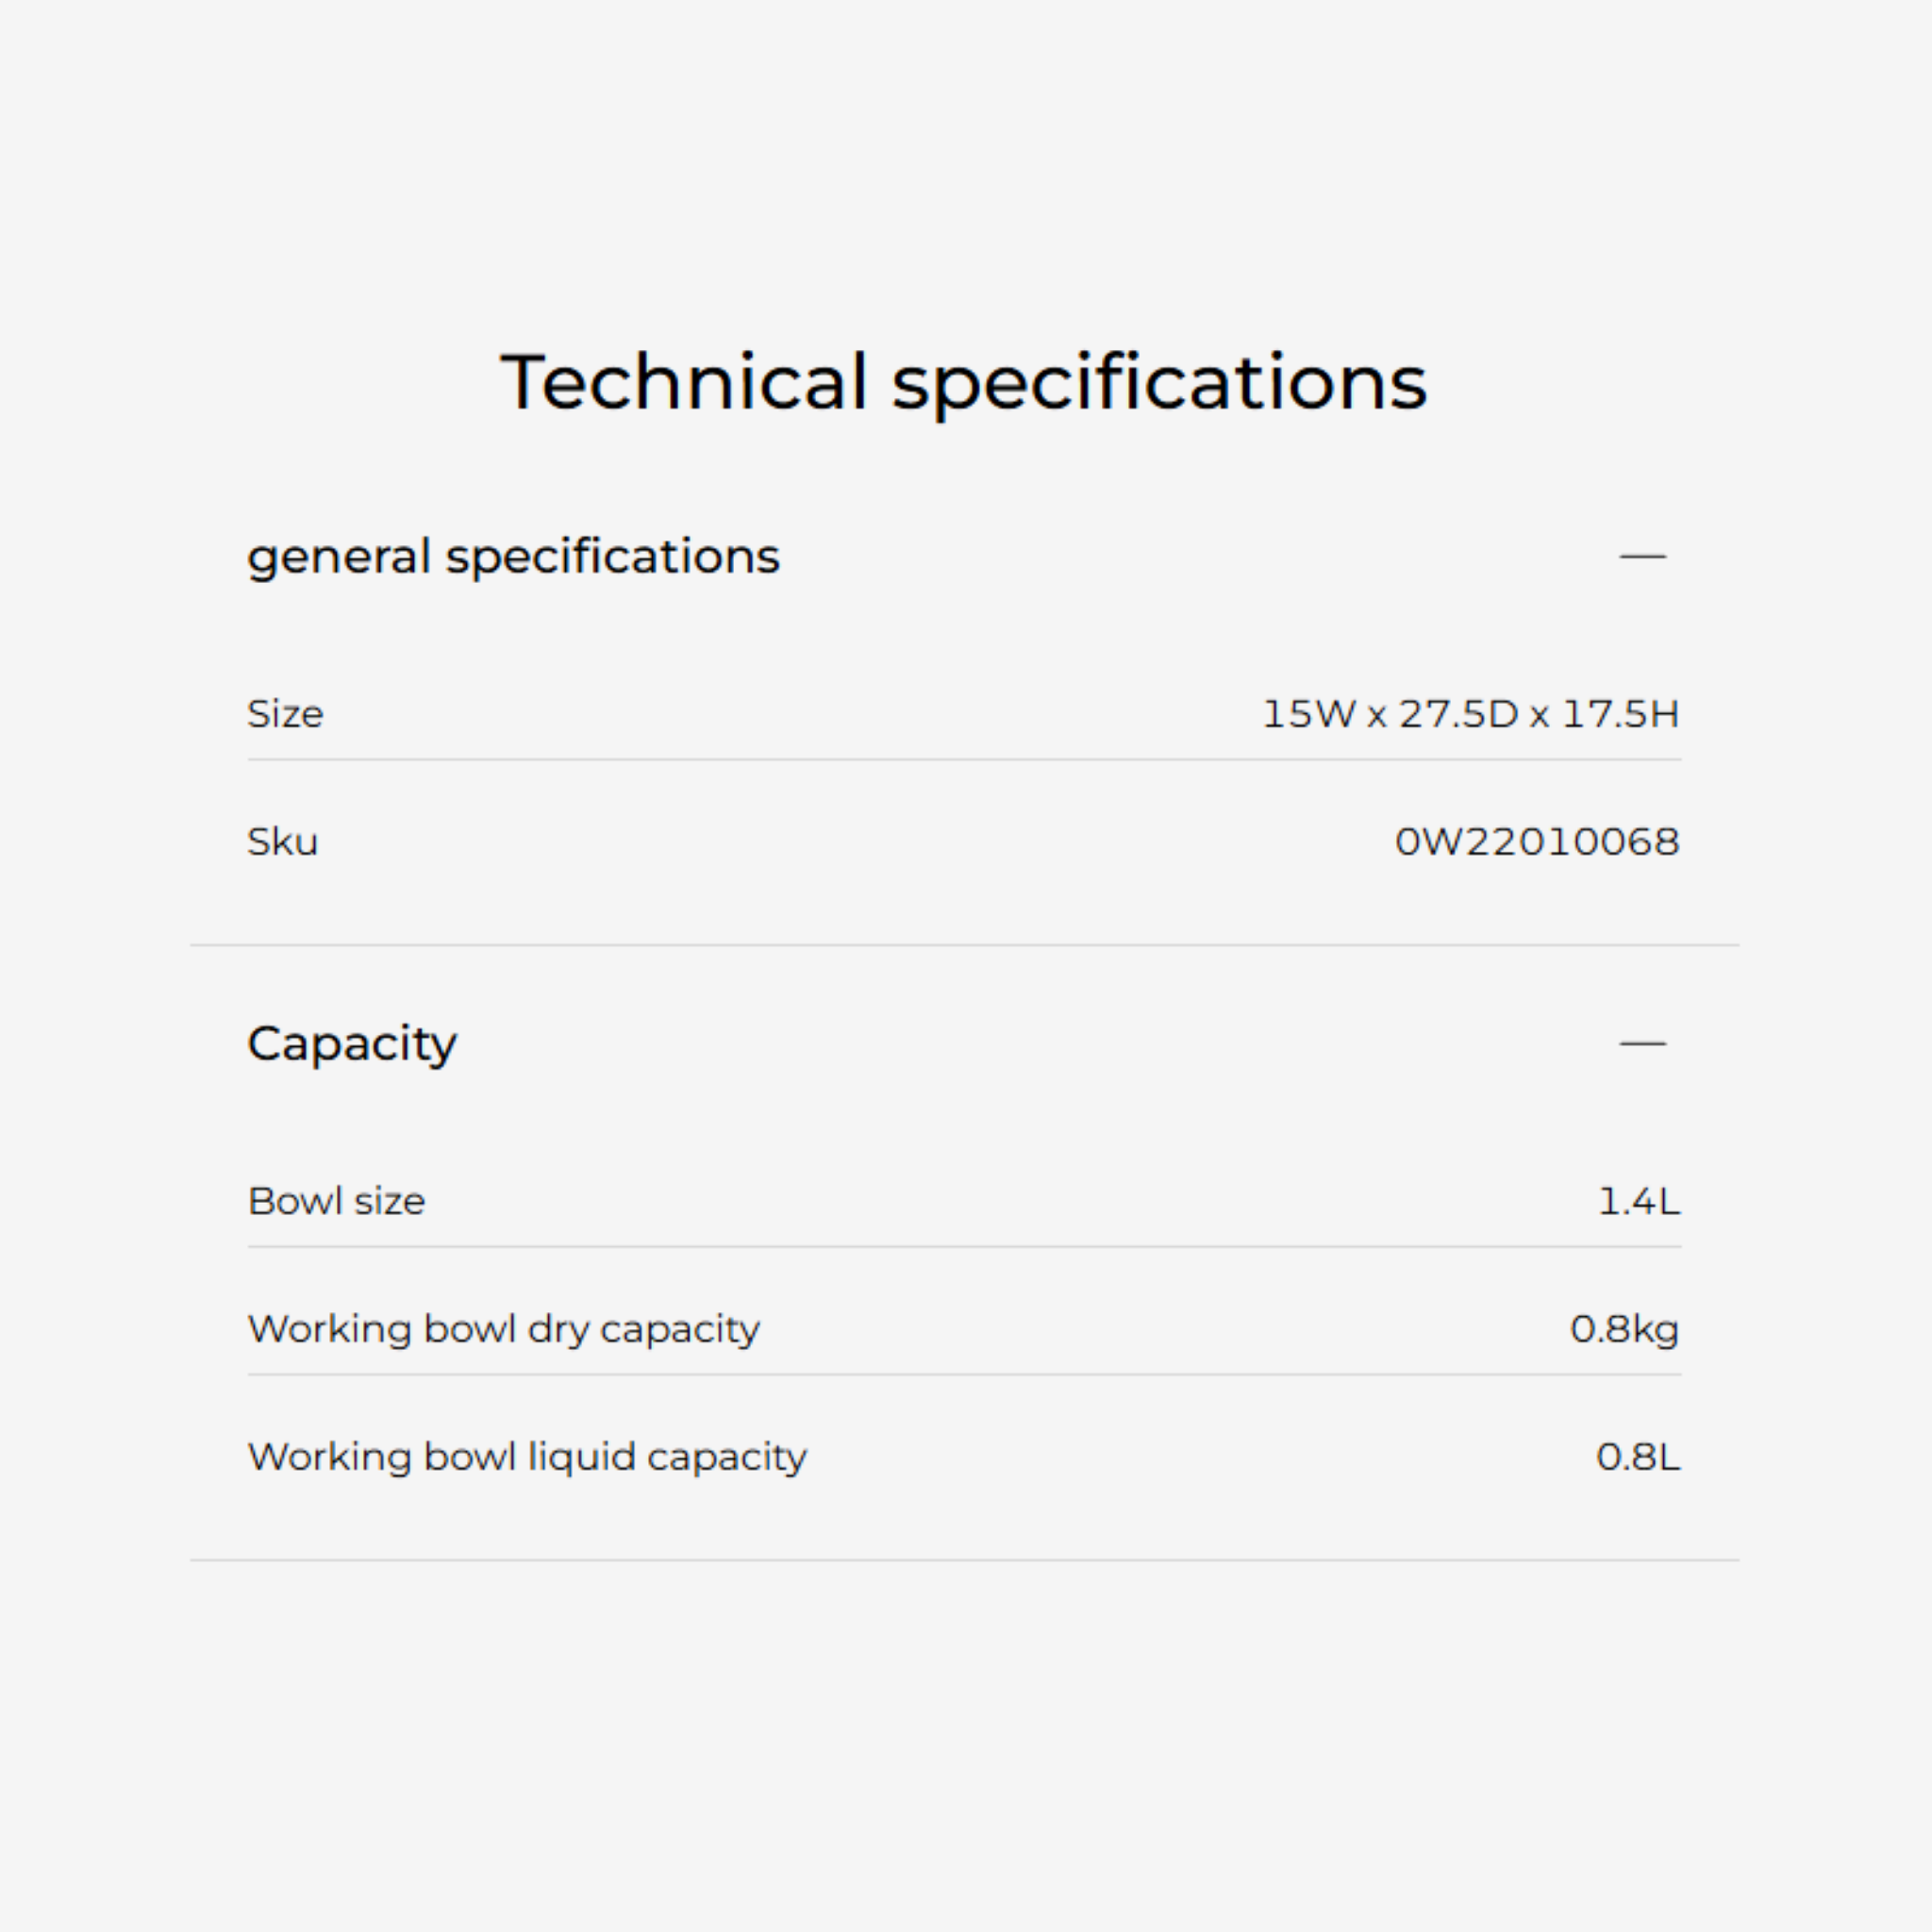1932x1932 pixels.
Task: Click the 0.8kg dry capacity value
Action: pos(1624,1330)
